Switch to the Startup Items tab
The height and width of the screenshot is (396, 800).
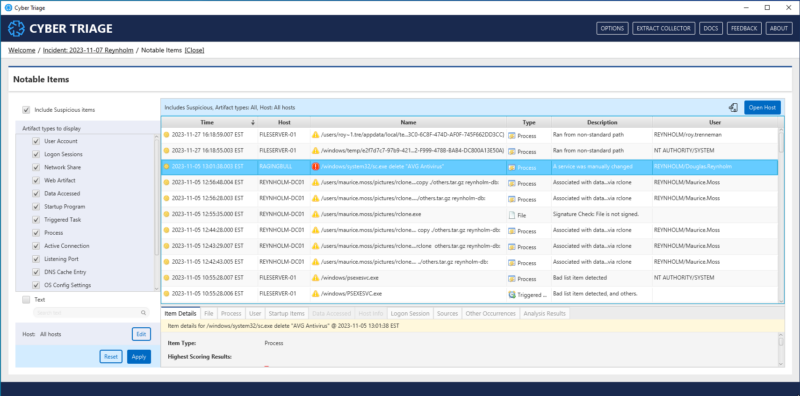[x=286, y=313]
